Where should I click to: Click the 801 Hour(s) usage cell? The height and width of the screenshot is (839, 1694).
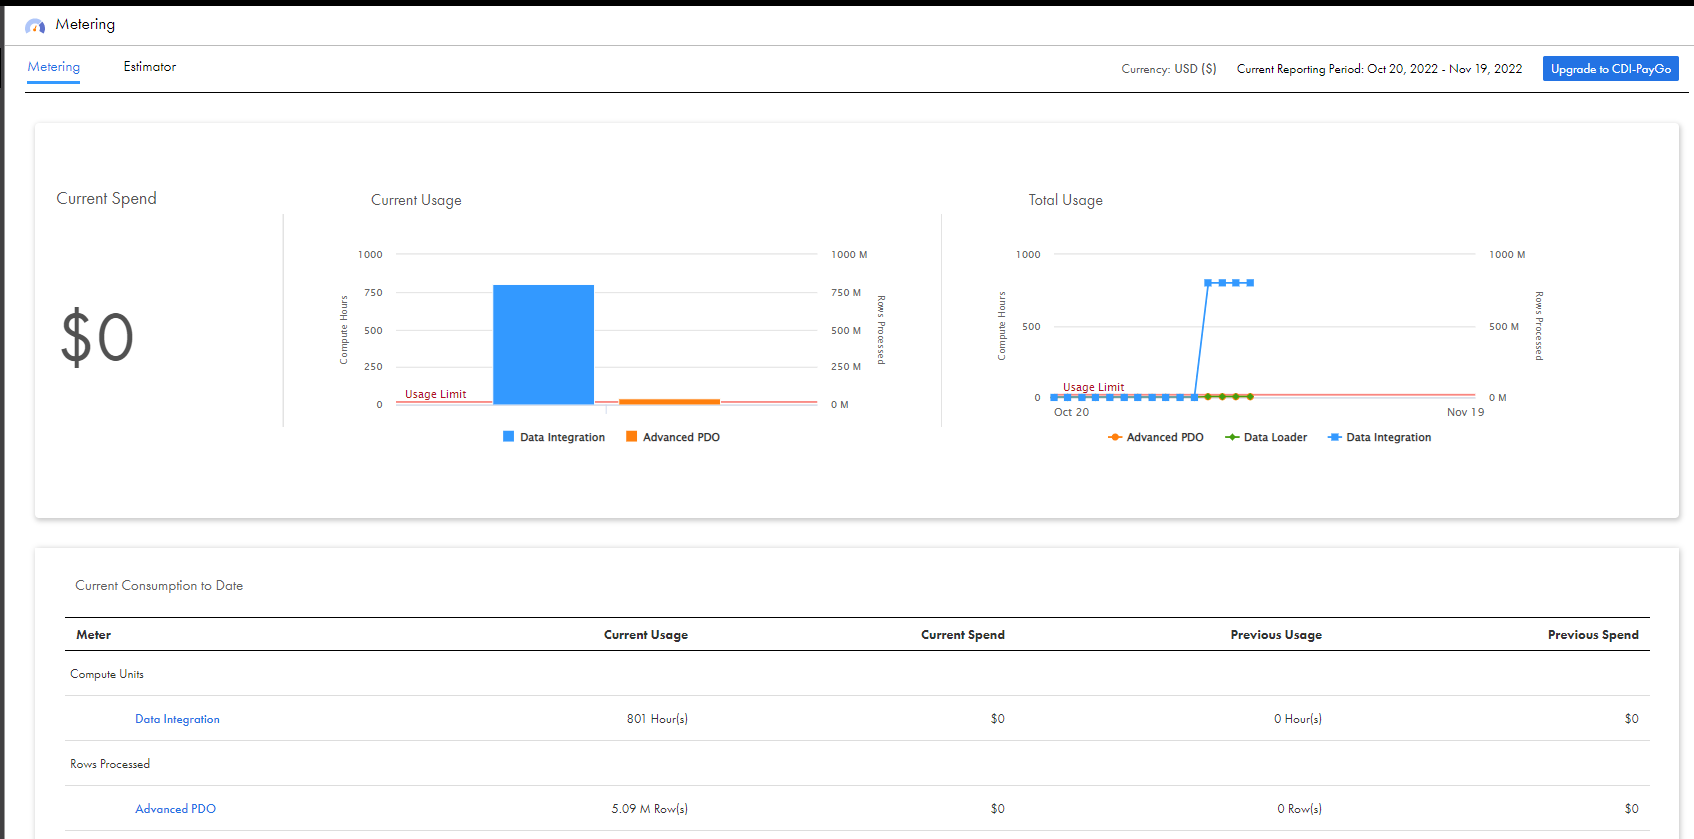coord(657,719)
